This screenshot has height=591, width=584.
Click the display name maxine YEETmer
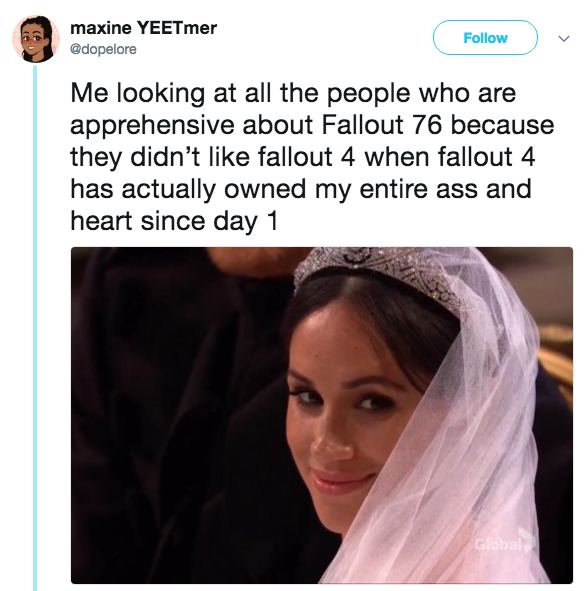point(144,28)
